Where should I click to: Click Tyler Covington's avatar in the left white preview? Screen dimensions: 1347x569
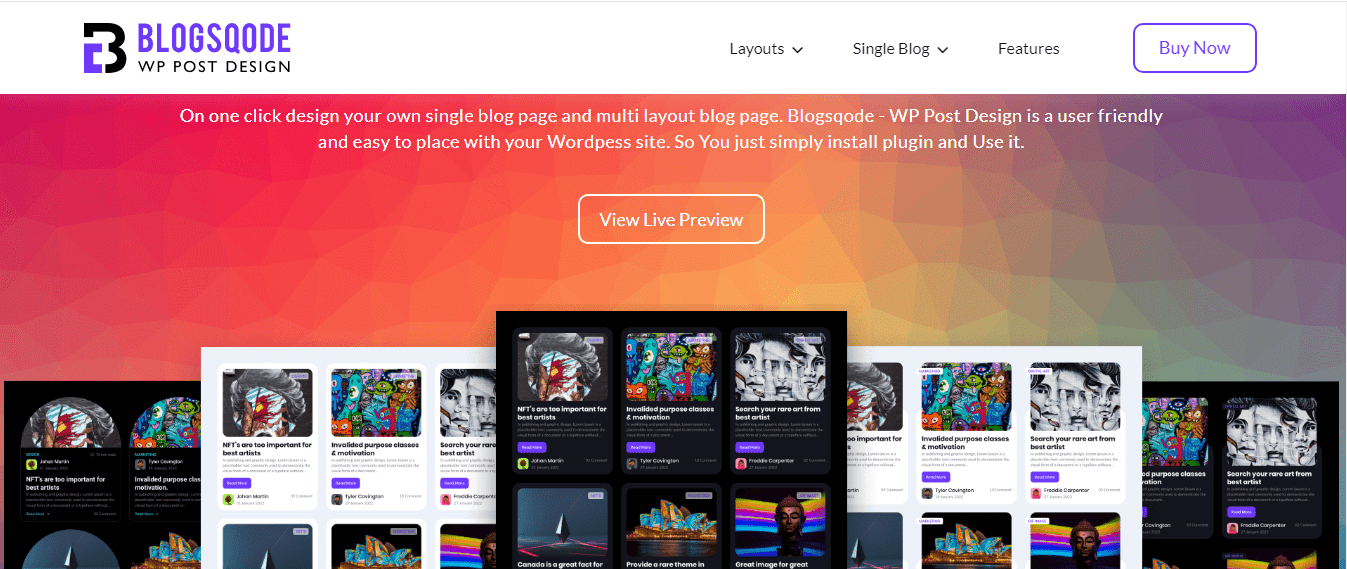pos(337,498)
